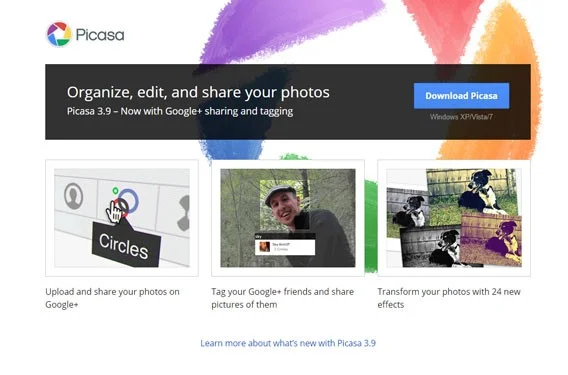
Task: Click the smiling man's highlighted face square
Action: click(x=285, y=205)
